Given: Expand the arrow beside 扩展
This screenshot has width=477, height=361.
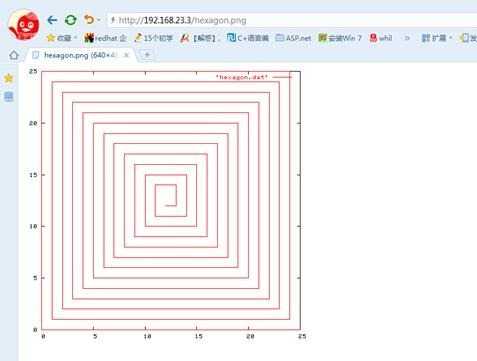Looking at the screenshot, I should tap(450, 38).
